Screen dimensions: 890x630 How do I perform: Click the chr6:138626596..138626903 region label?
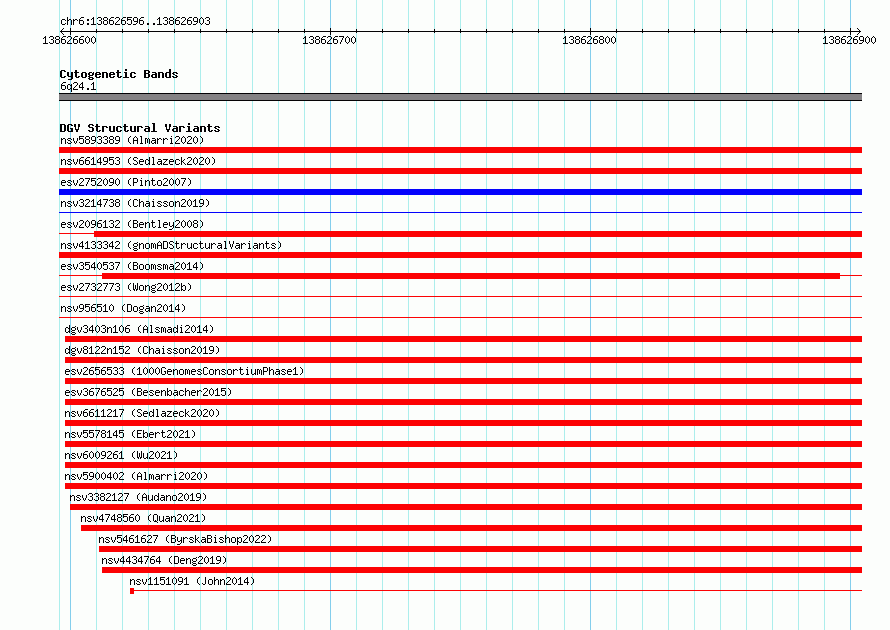135,21
